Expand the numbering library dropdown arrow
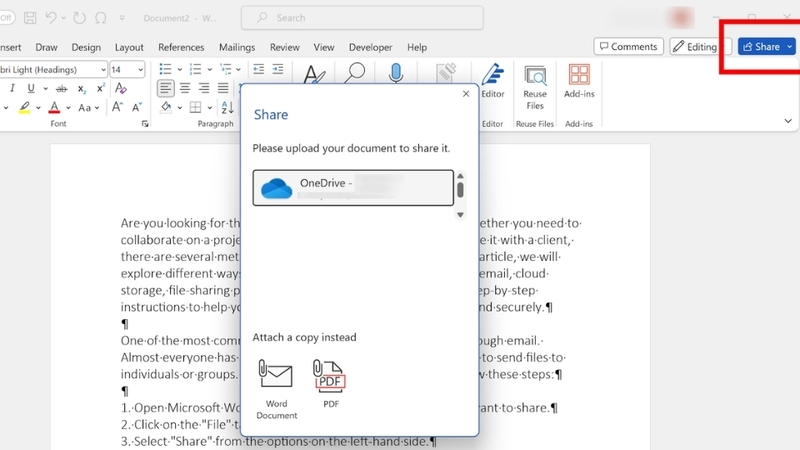 (x=209, y=69)
